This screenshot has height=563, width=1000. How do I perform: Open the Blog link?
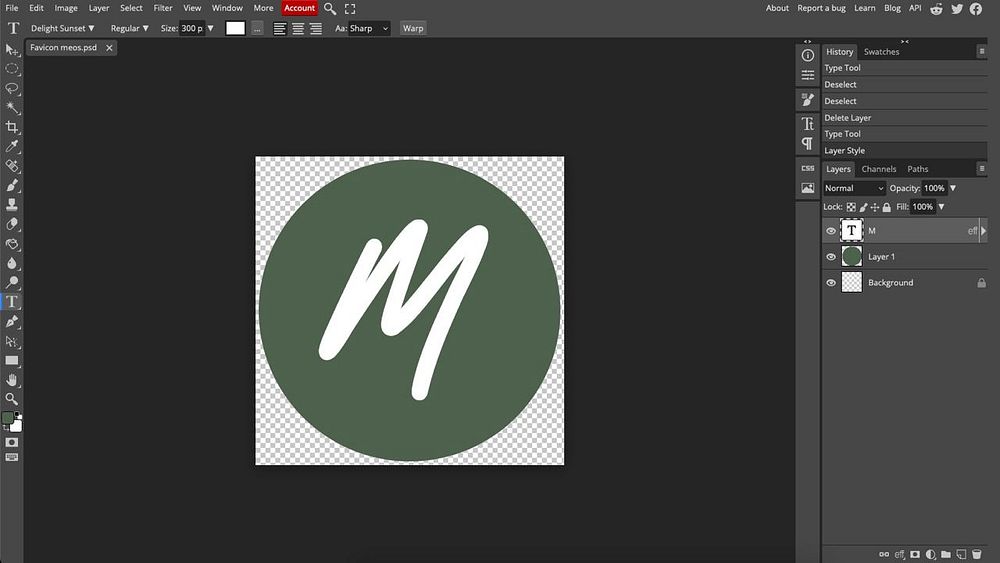coord(892,8)
